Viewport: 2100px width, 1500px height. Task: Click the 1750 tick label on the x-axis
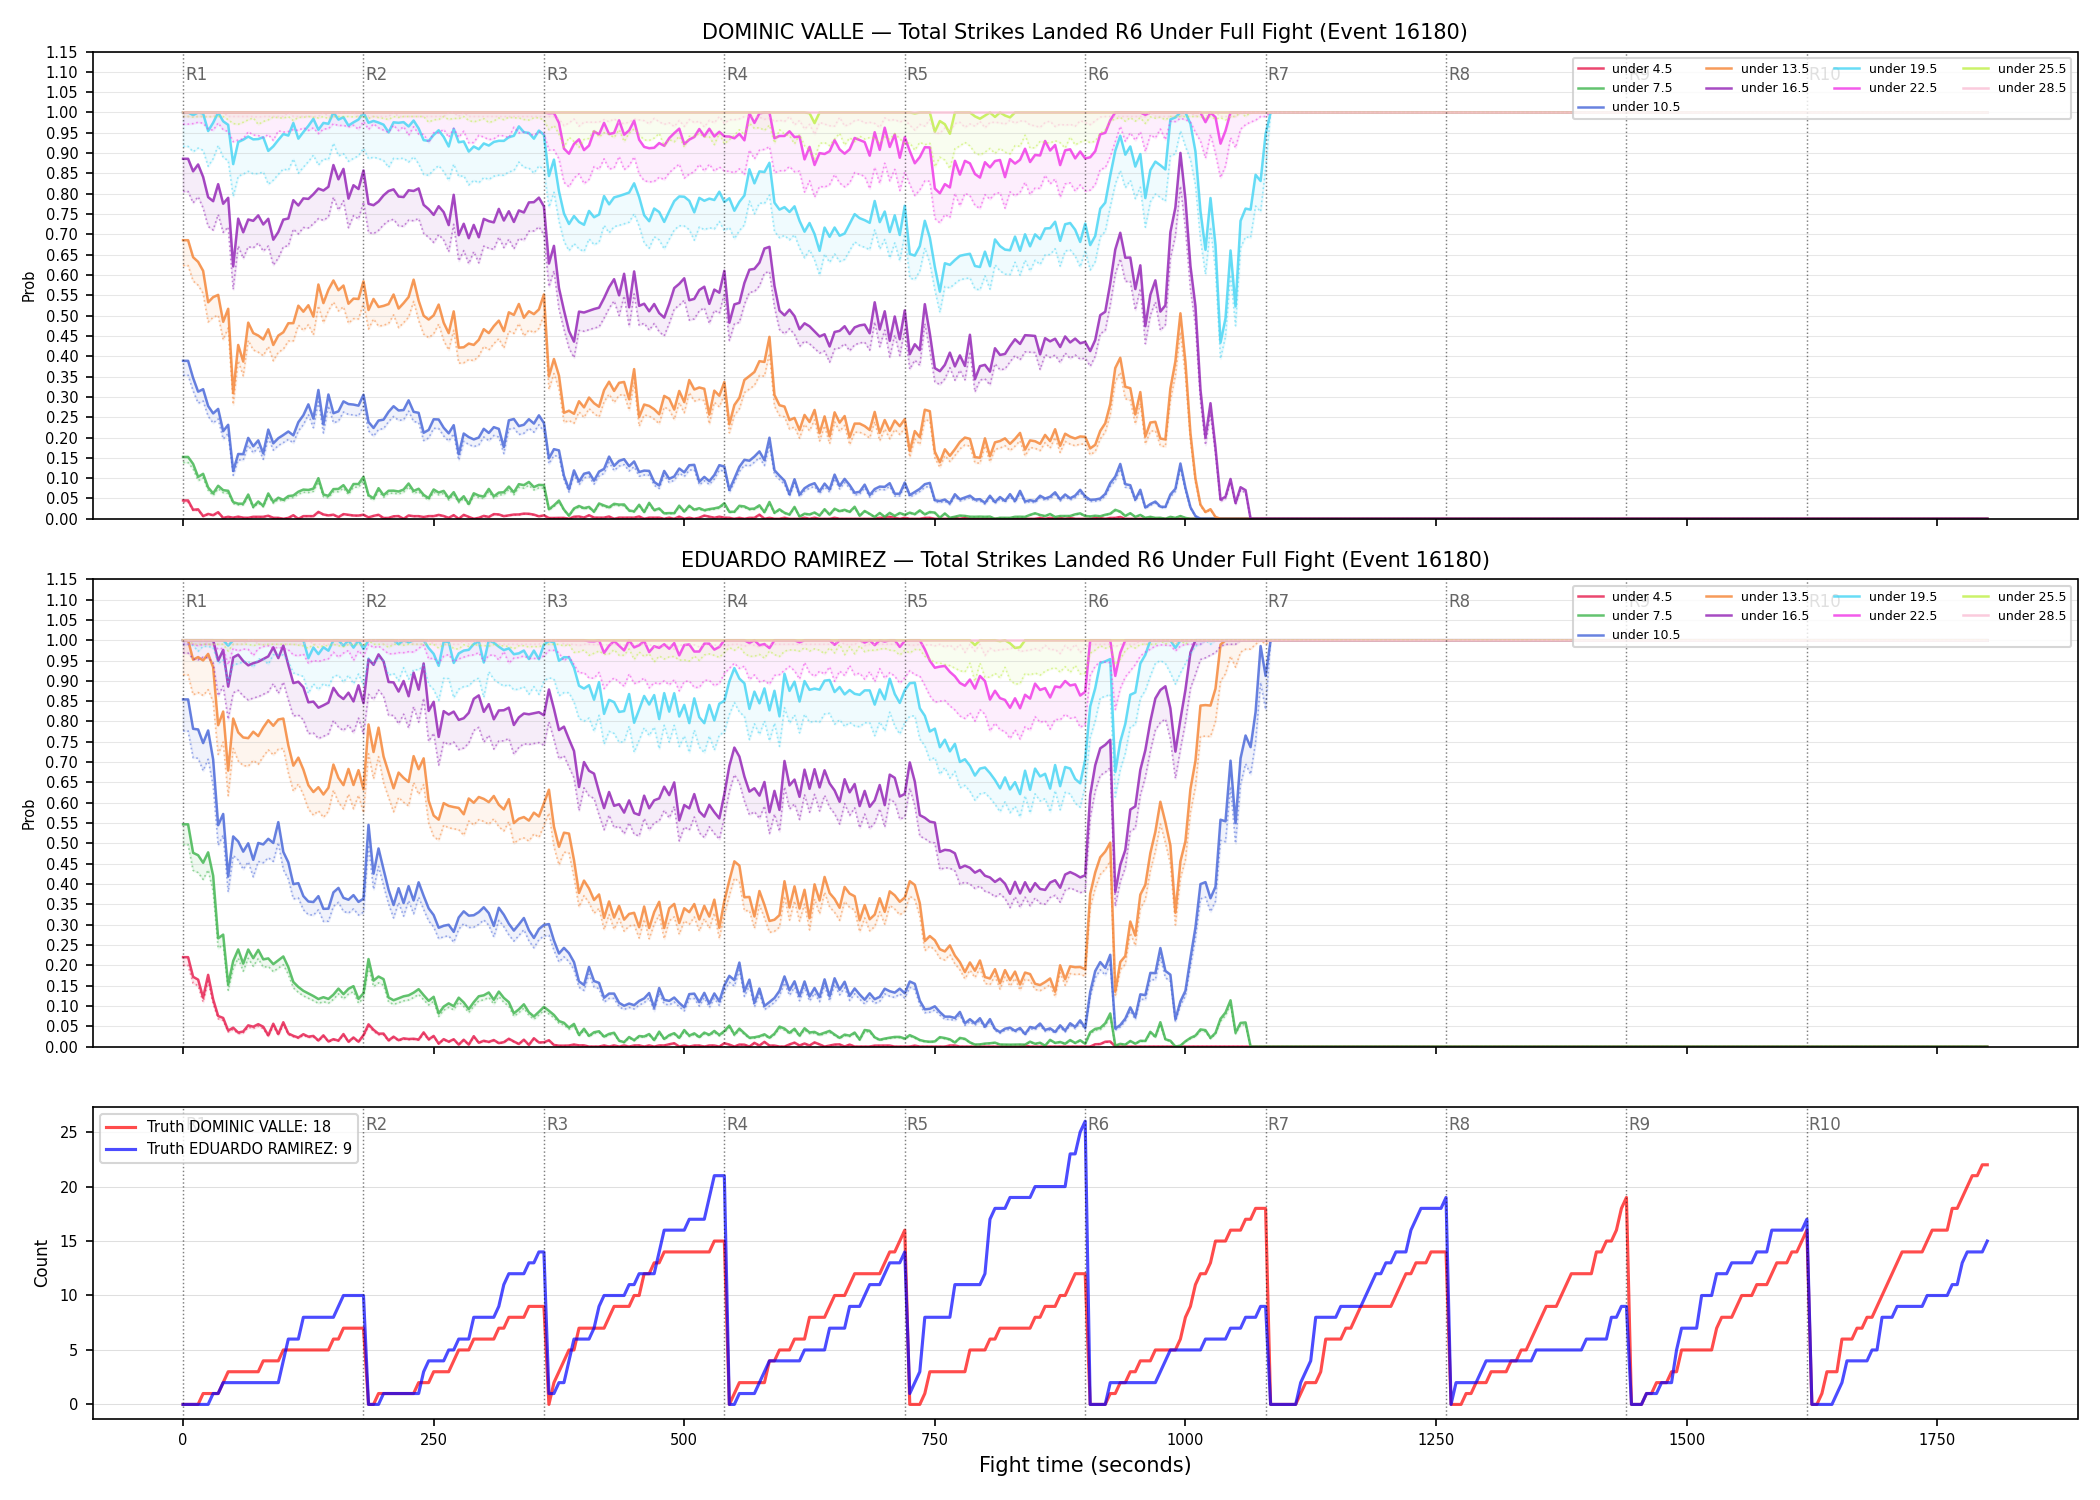pyautogui.click(x=1937, y=1440)
